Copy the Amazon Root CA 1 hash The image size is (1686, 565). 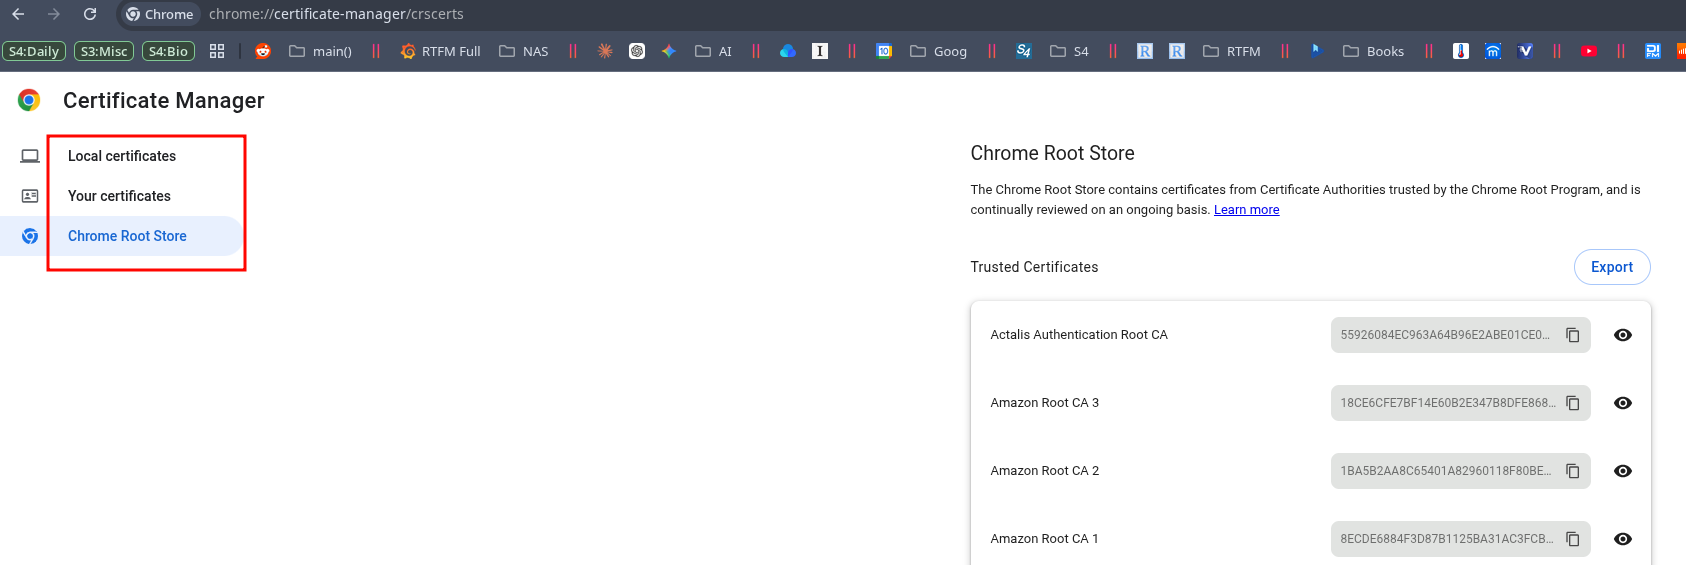[x=1572, y=539]
